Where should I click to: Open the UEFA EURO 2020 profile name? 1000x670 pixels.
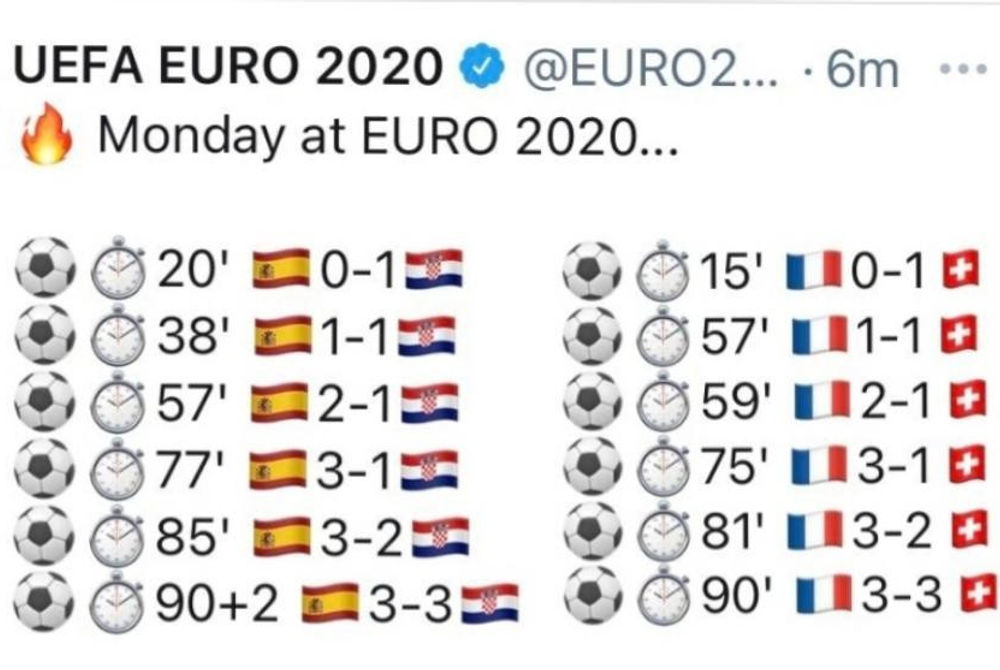point(229,68)
